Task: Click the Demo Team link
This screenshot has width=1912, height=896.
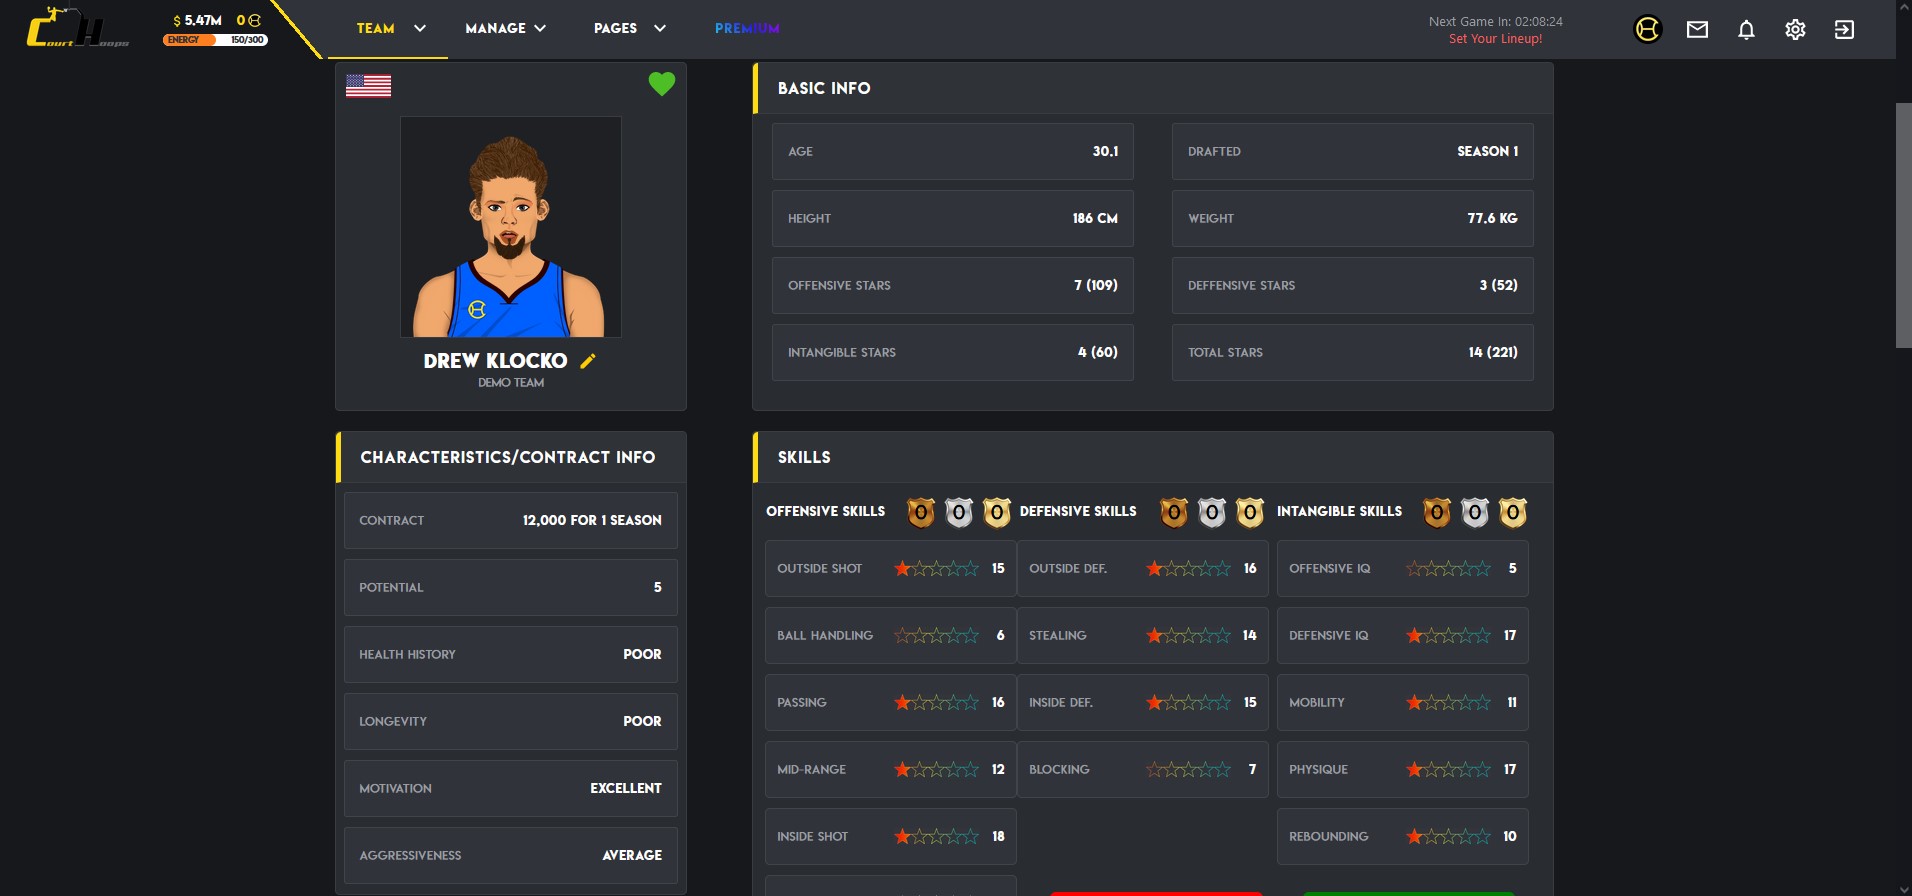Action: (511, 382)
